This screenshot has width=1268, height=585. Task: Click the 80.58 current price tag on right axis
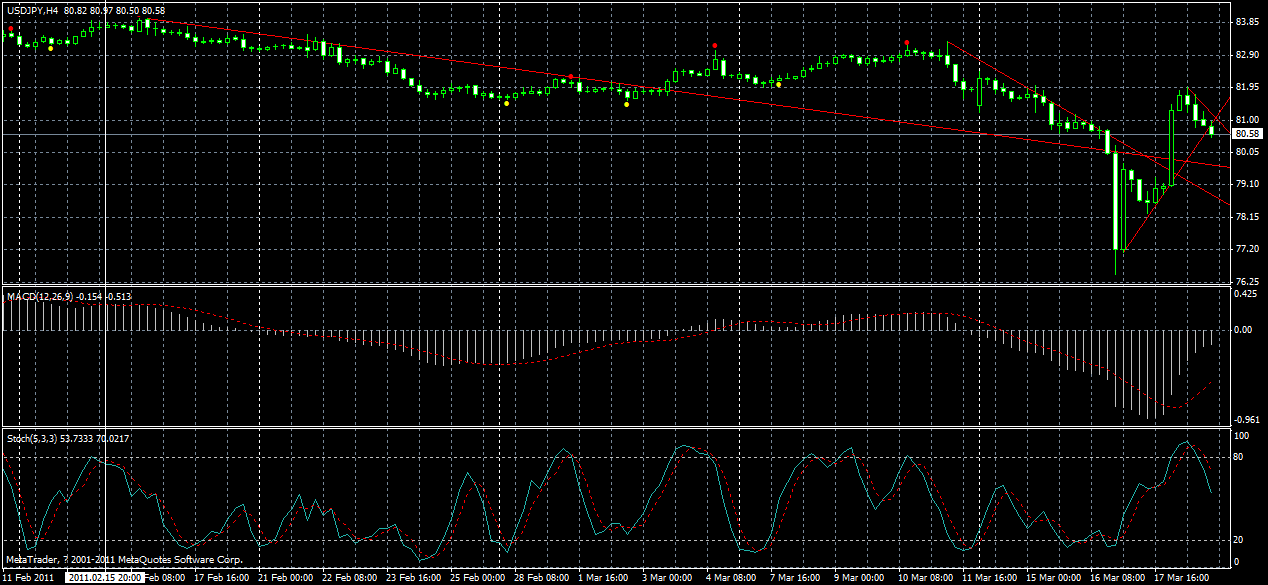click(1246, 131)
